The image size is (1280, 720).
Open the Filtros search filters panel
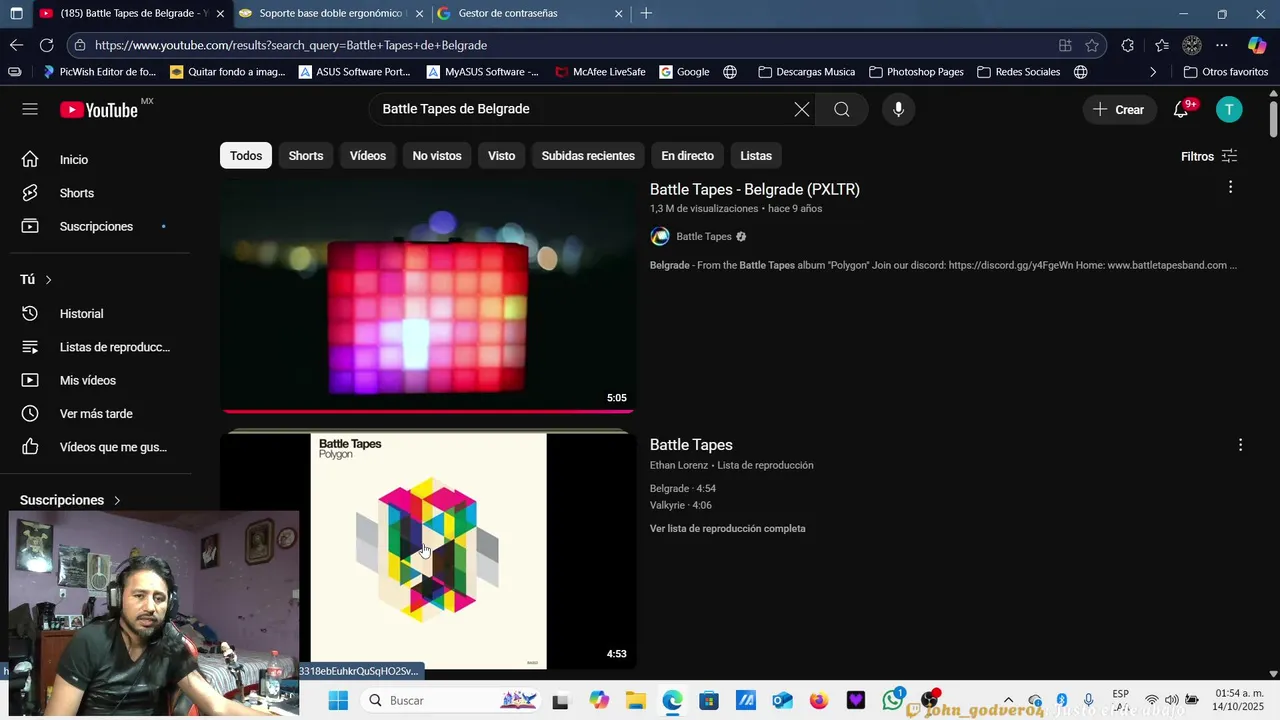[x=1209, y=156]
